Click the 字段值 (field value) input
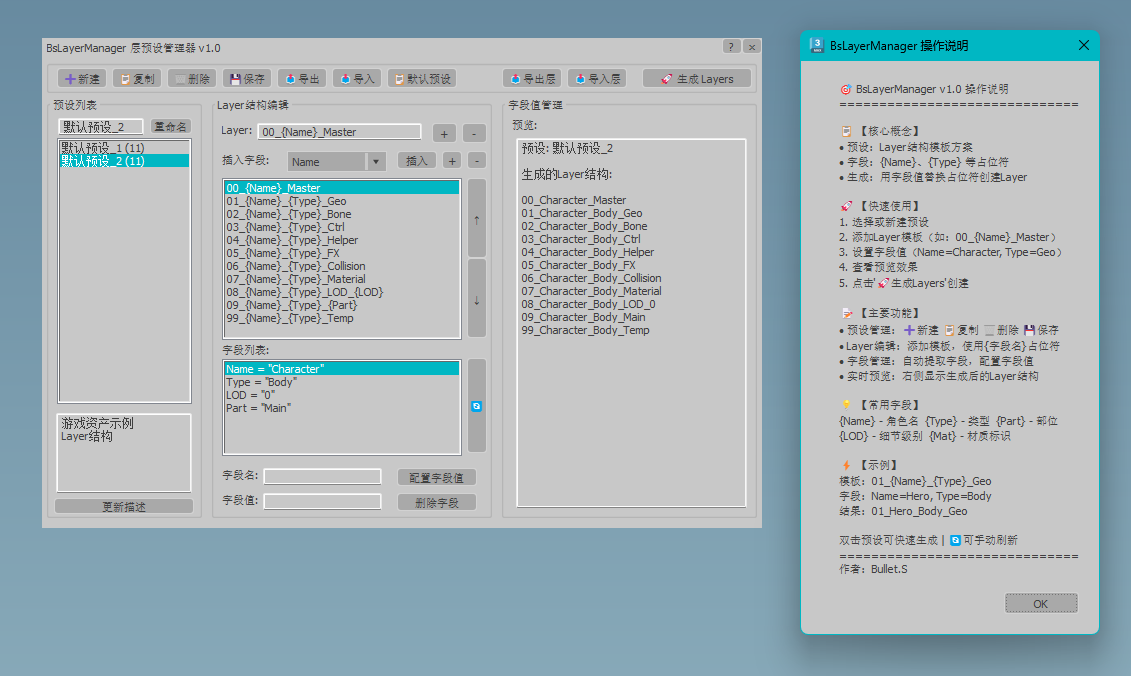This screenshot has width=1131, height=676. click(322, 501)
